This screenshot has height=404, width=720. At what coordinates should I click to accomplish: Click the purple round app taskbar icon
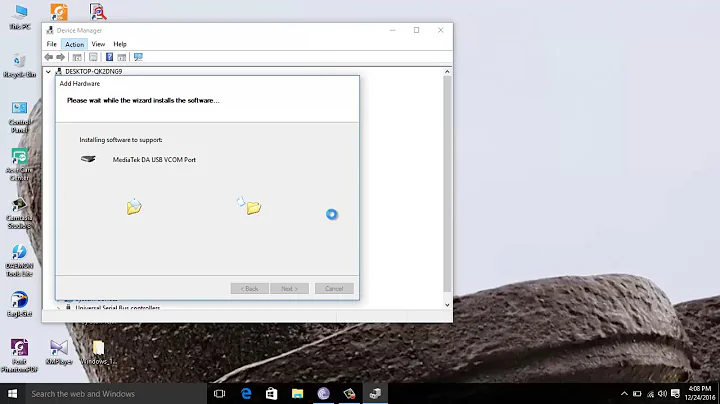coord(323,393)
